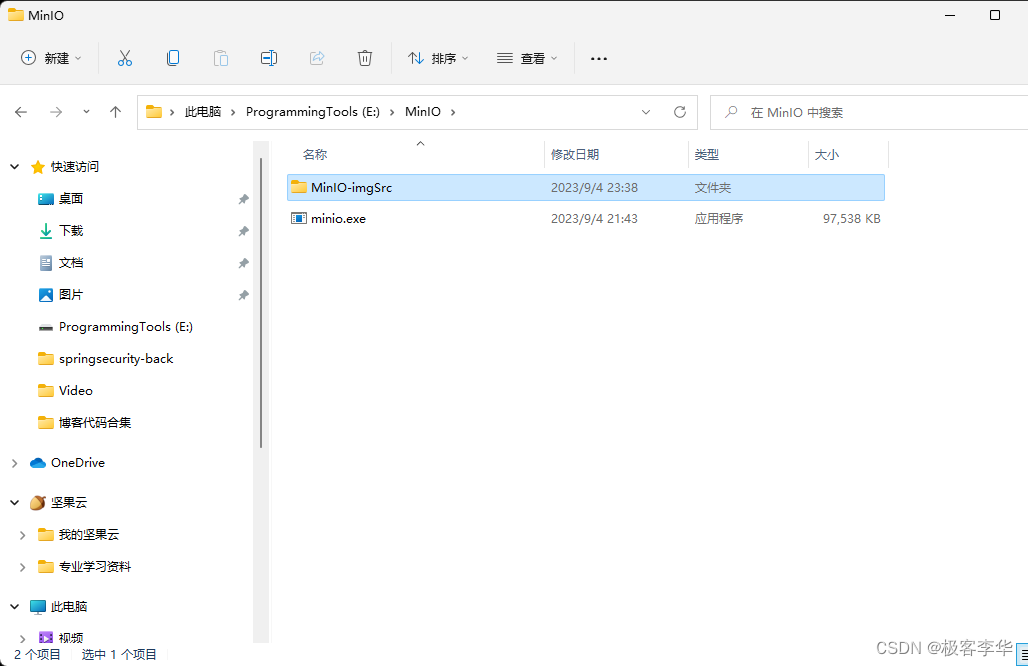Viewport: 1028px width, 666px height.
Task: Expand the 视频 tree node
Action: coord(22,638)
